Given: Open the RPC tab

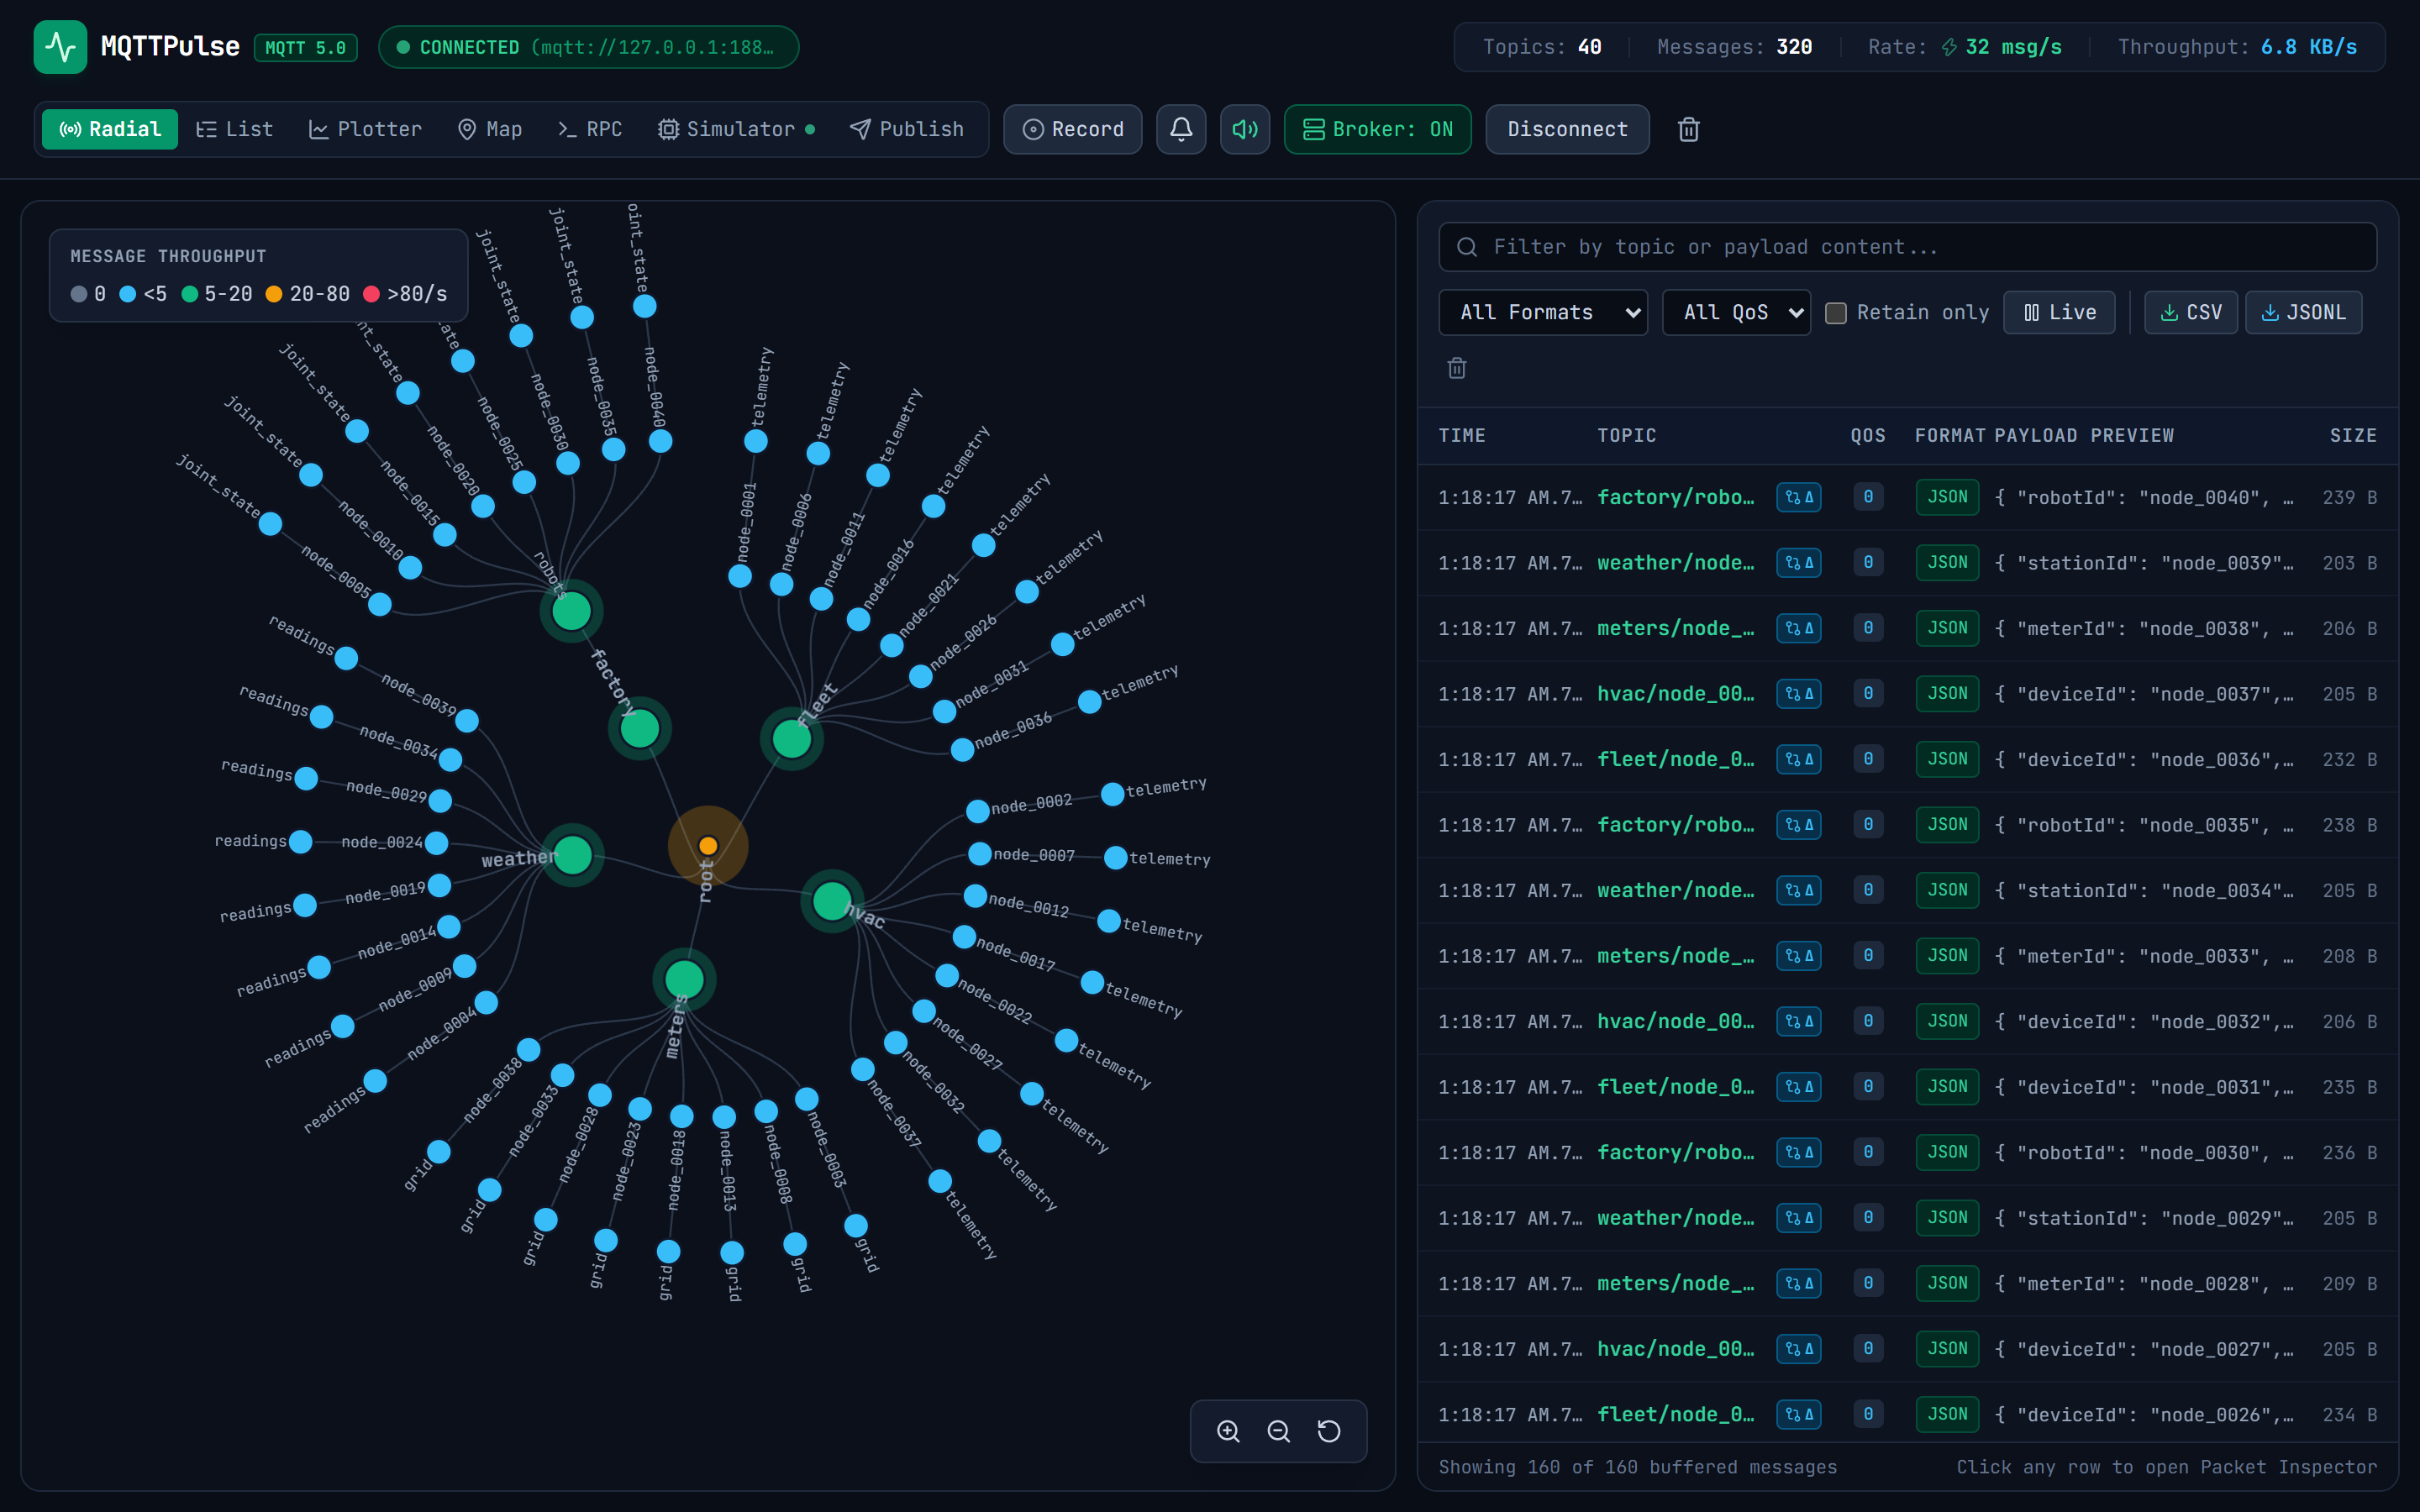Looking at the screenshot, I should point(590,129).
